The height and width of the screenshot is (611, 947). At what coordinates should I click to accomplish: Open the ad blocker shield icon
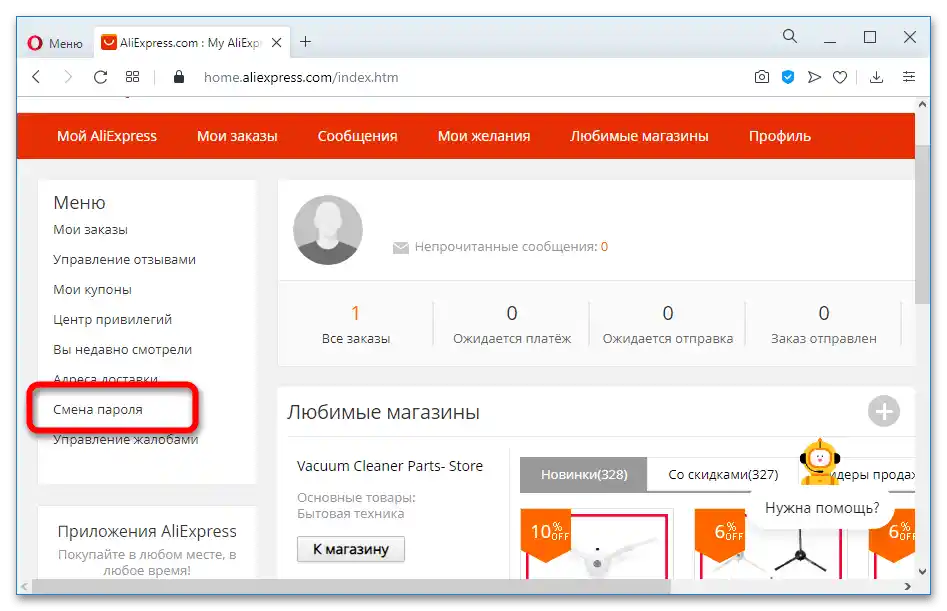[x=788, y=77]
